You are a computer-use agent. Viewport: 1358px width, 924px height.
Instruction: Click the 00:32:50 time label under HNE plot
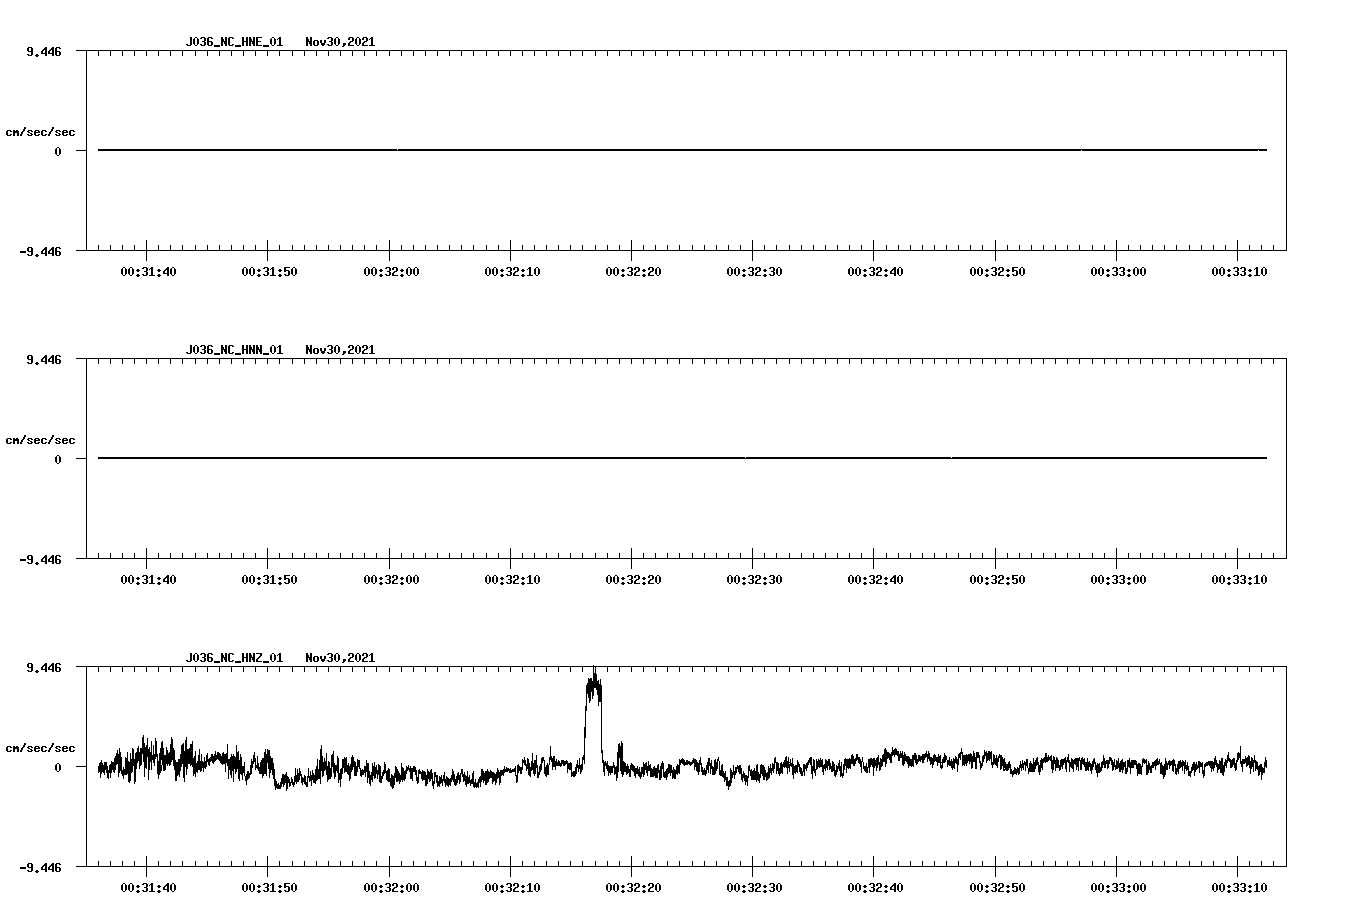(997, 271)
